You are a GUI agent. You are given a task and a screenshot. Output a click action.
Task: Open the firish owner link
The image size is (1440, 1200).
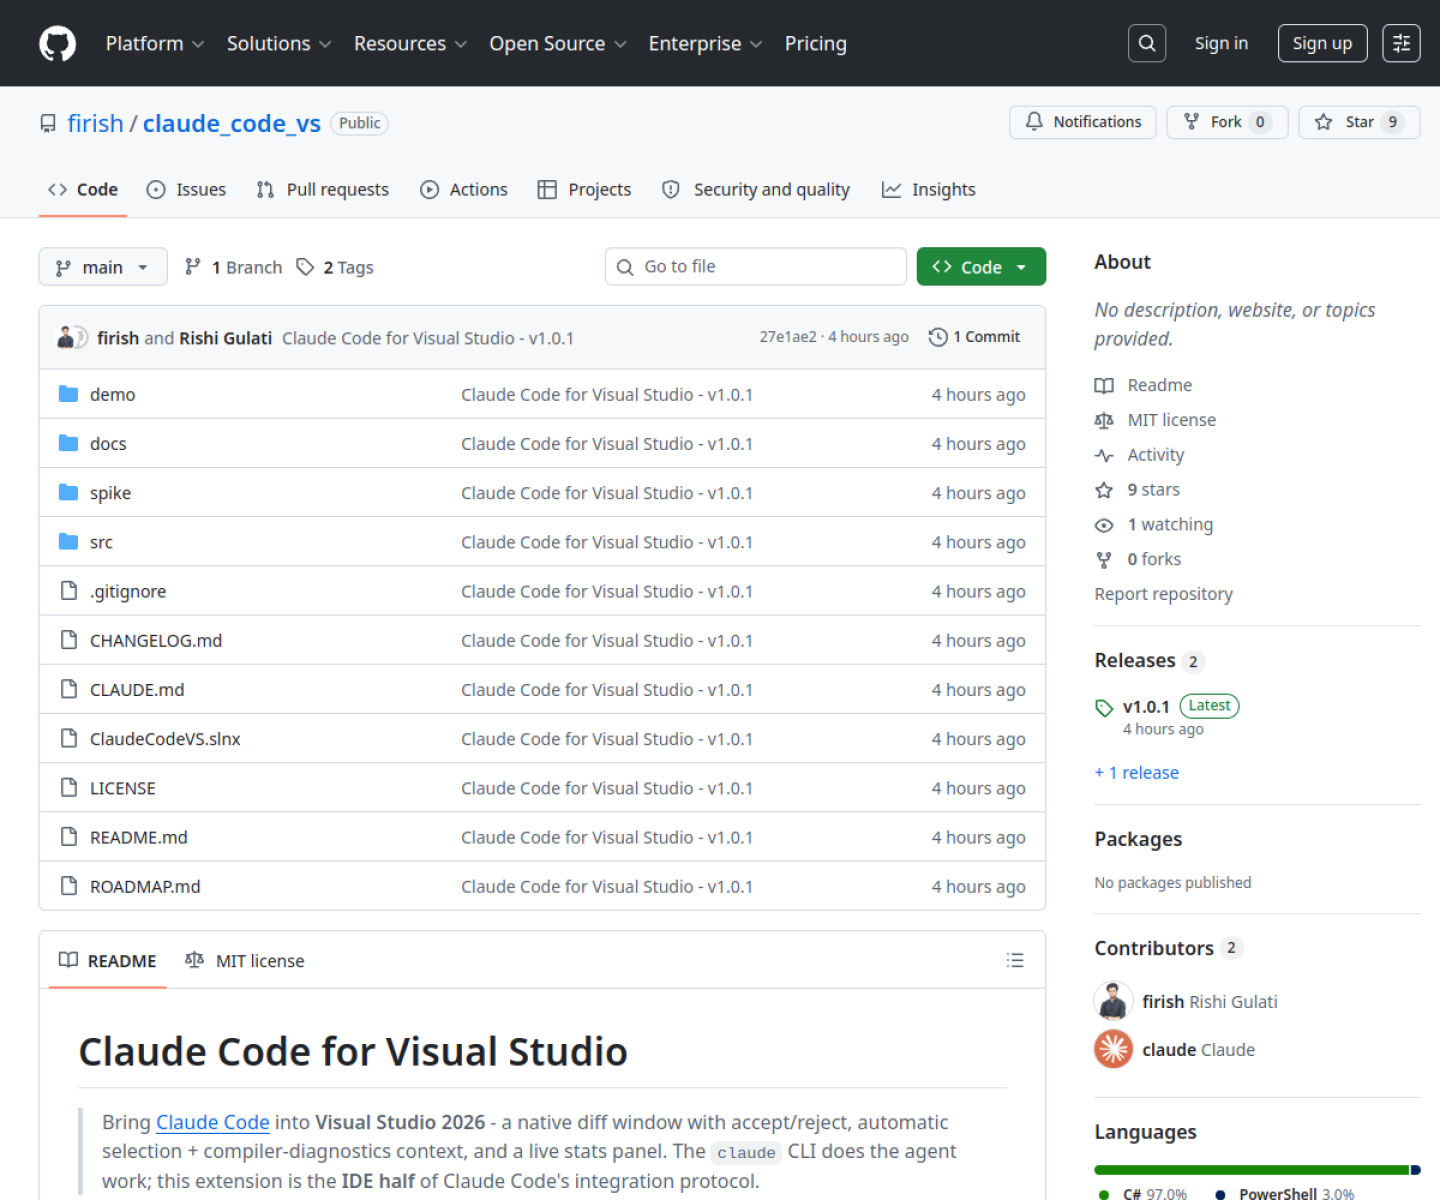tap(95, 123)
